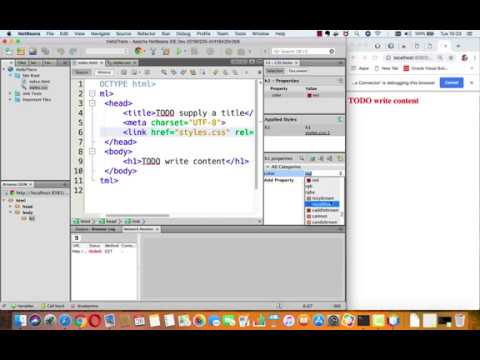Click the green Run Project play icon
Screen dimensions: 480x360
[179, 51]
